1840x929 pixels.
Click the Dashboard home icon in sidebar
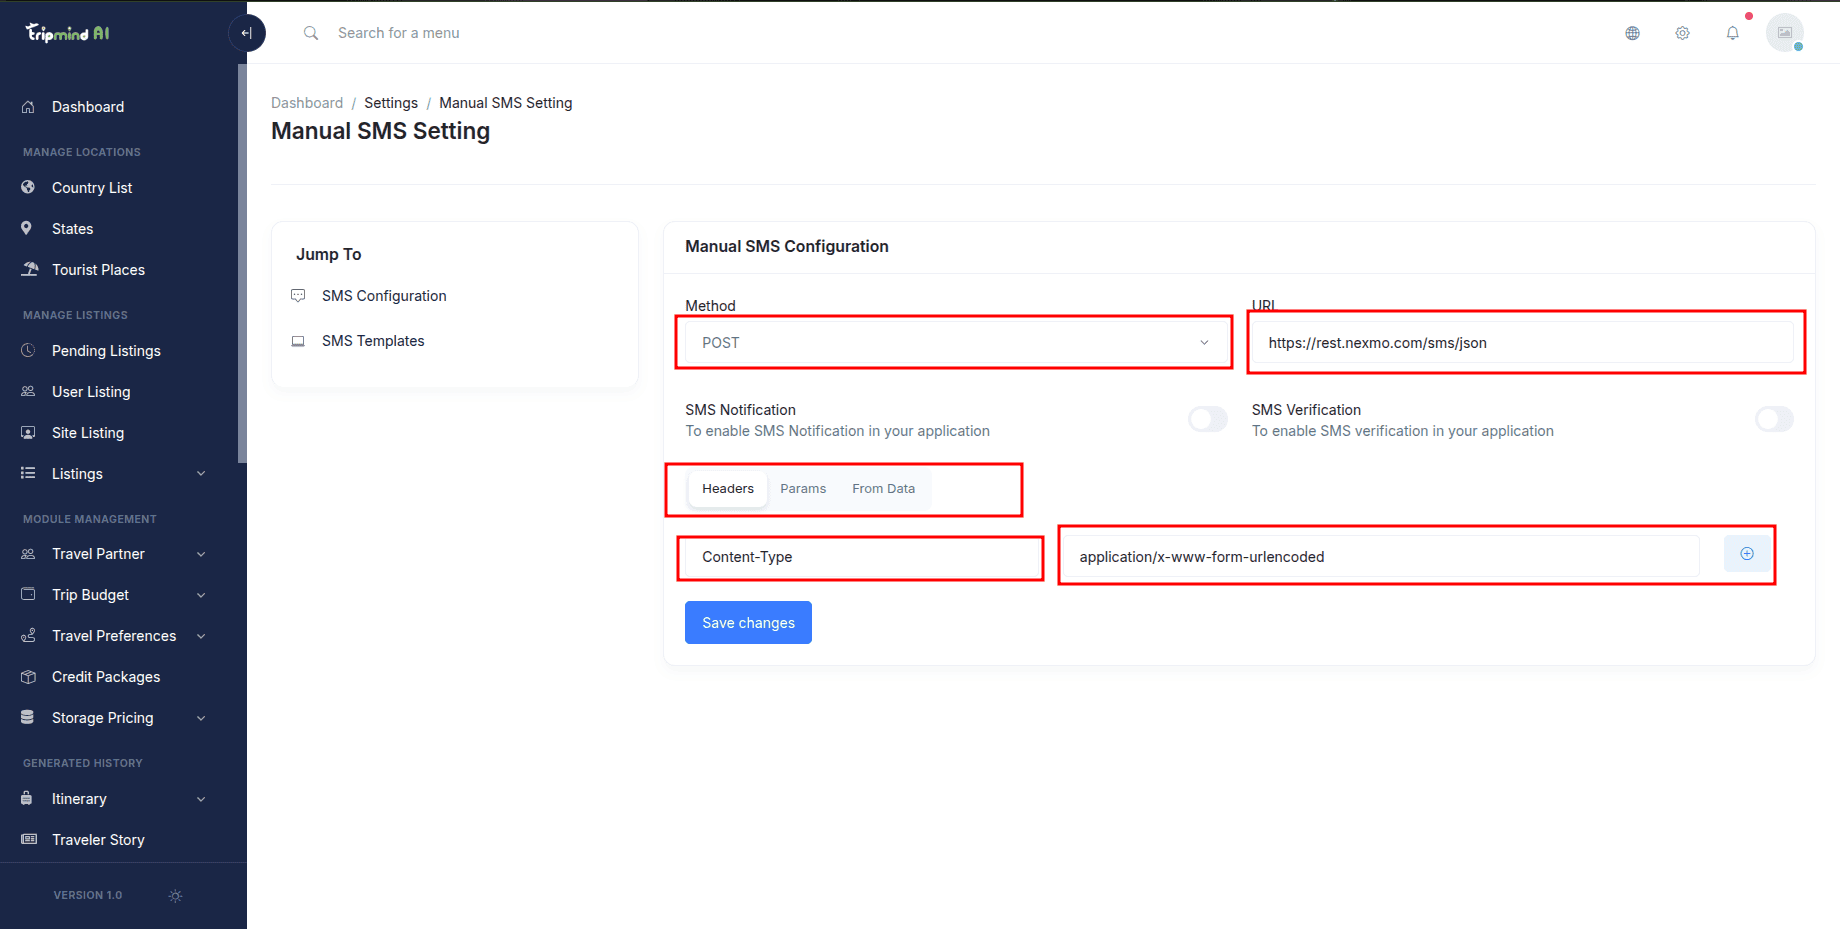pyautogui.click(x=28, y=107)
